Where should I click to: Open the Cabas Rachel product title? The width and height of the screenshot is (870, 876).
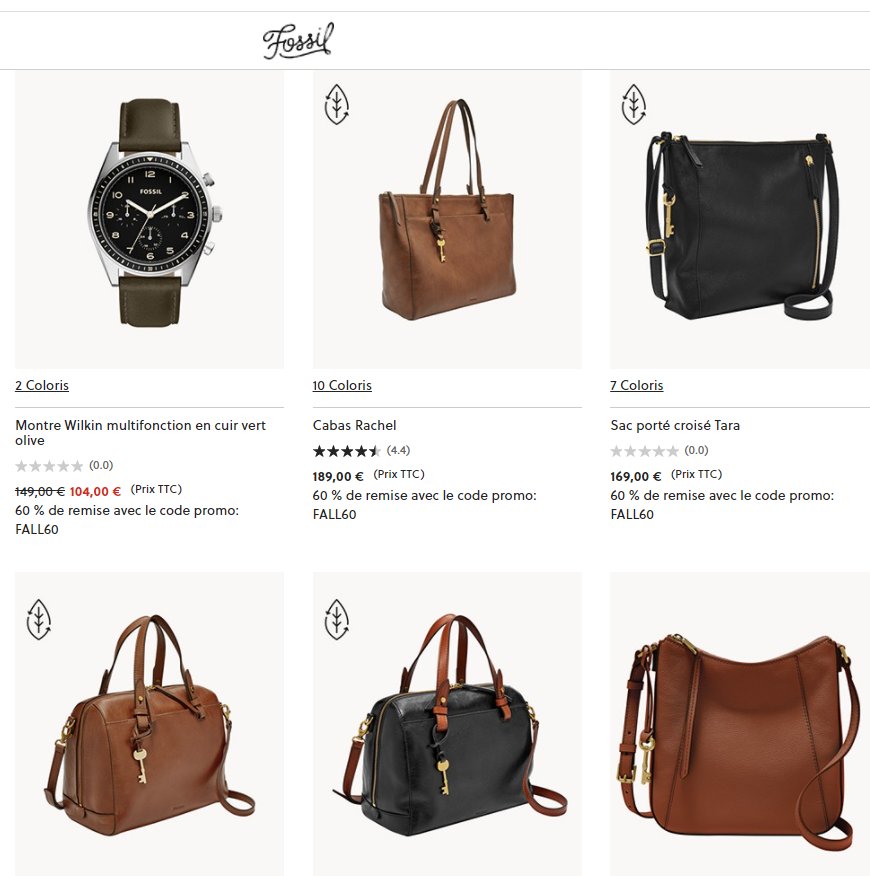click(354, 425)
